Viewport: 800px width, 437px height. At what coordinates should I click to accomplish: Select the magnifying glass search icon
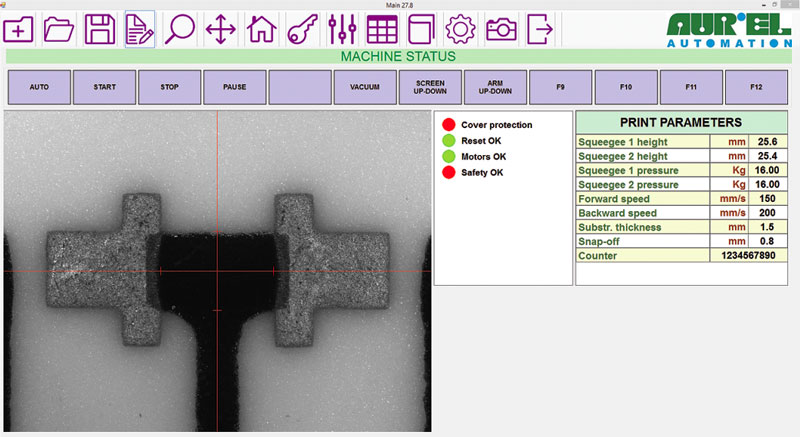(x=180, y=30)
